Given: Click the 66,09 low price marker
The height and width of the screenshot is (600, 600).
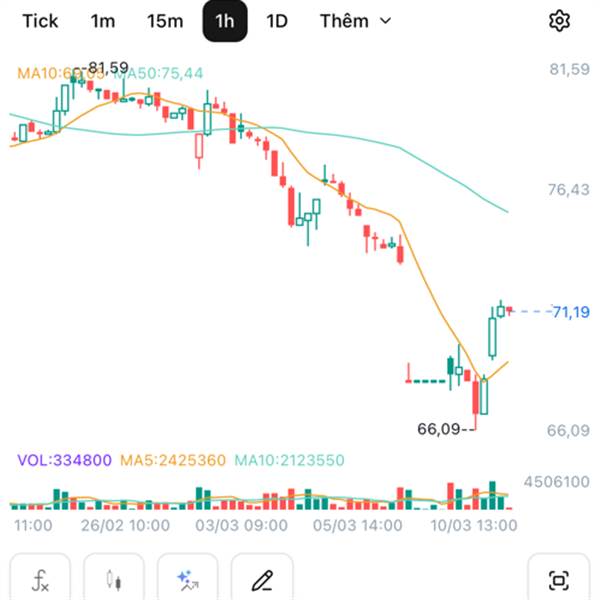Looking at the screenshot, I should coord(441,429).
